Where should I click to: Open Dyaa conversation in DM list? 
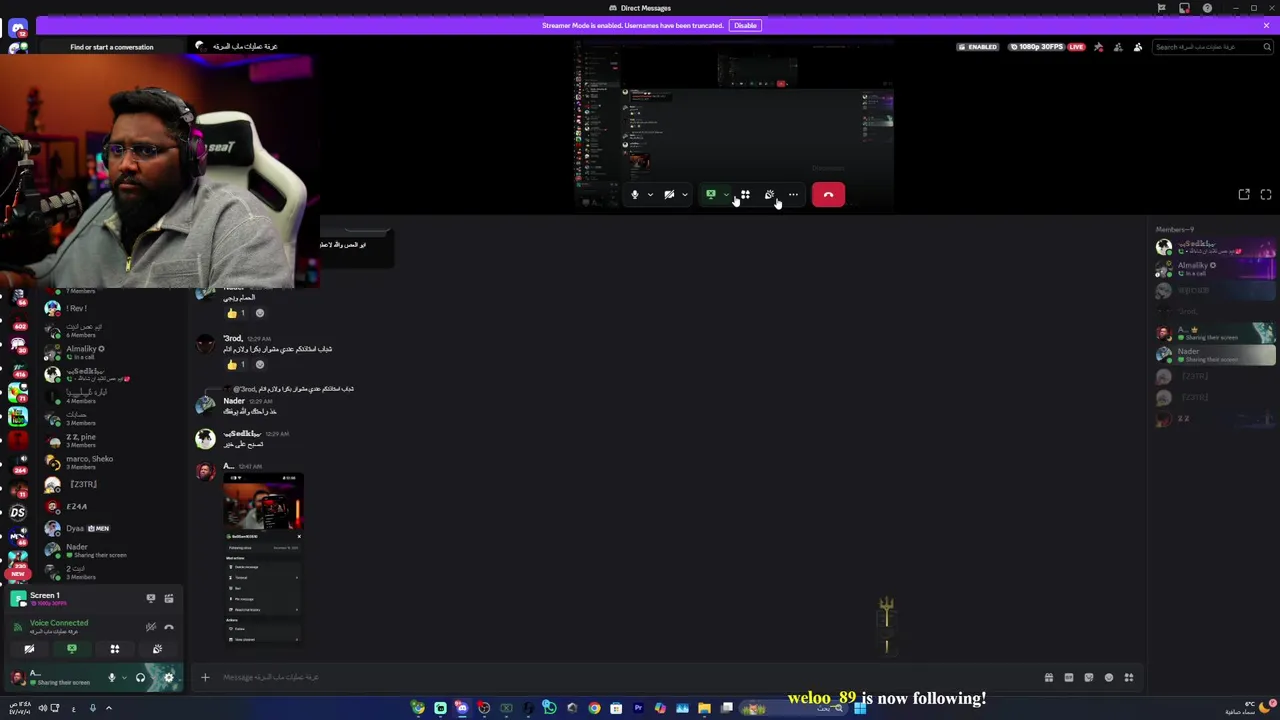(x=112, y=528)
